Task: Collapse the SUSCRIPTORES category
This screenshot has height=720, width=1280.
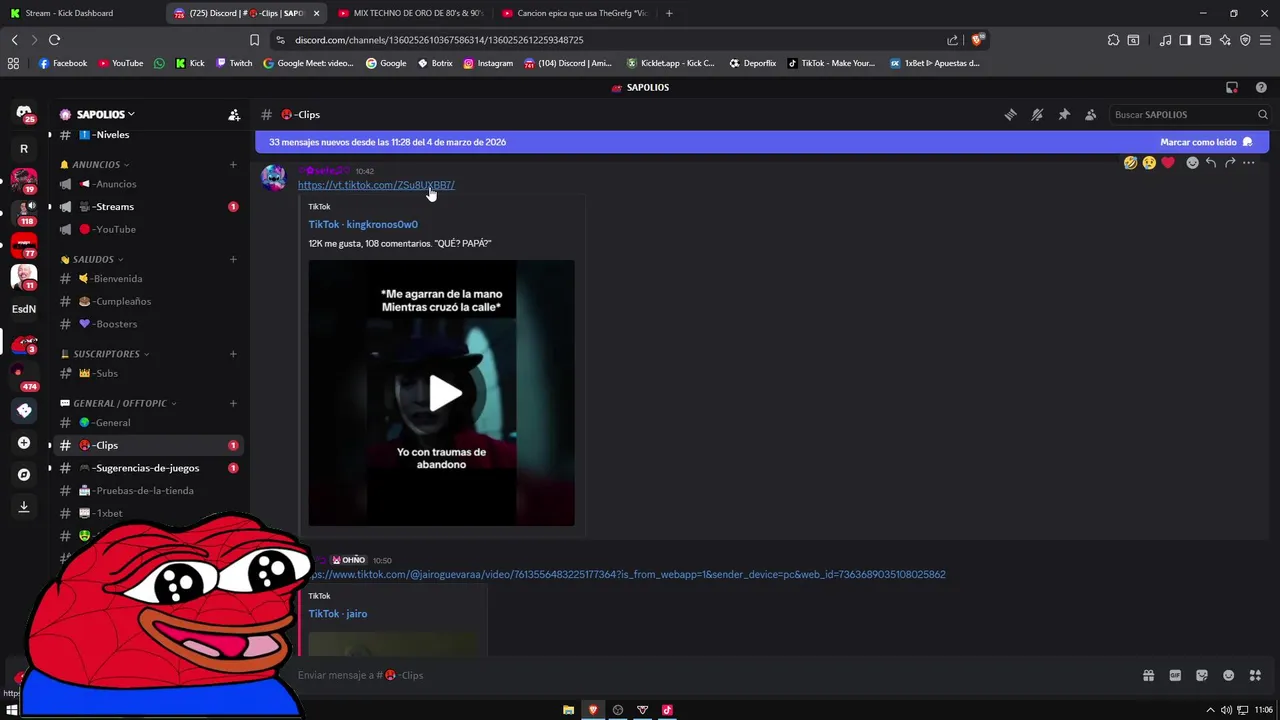Action: (x=105, y=354)
